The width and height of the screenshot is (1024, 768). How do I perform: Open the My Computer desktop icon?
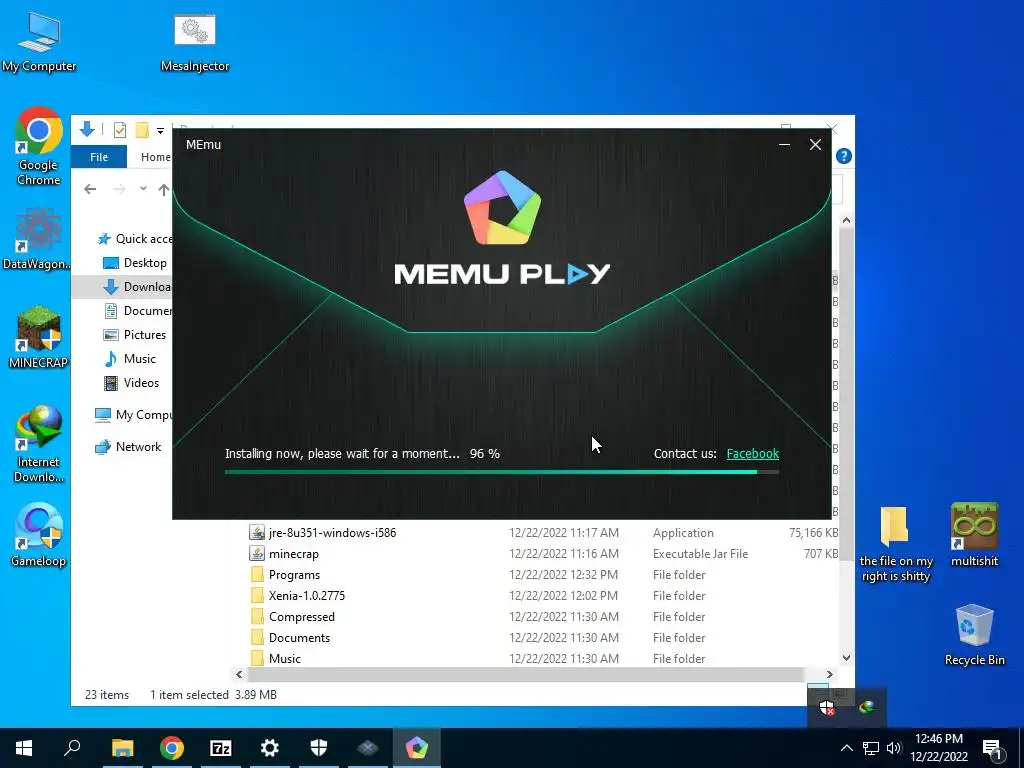point(39,41)
